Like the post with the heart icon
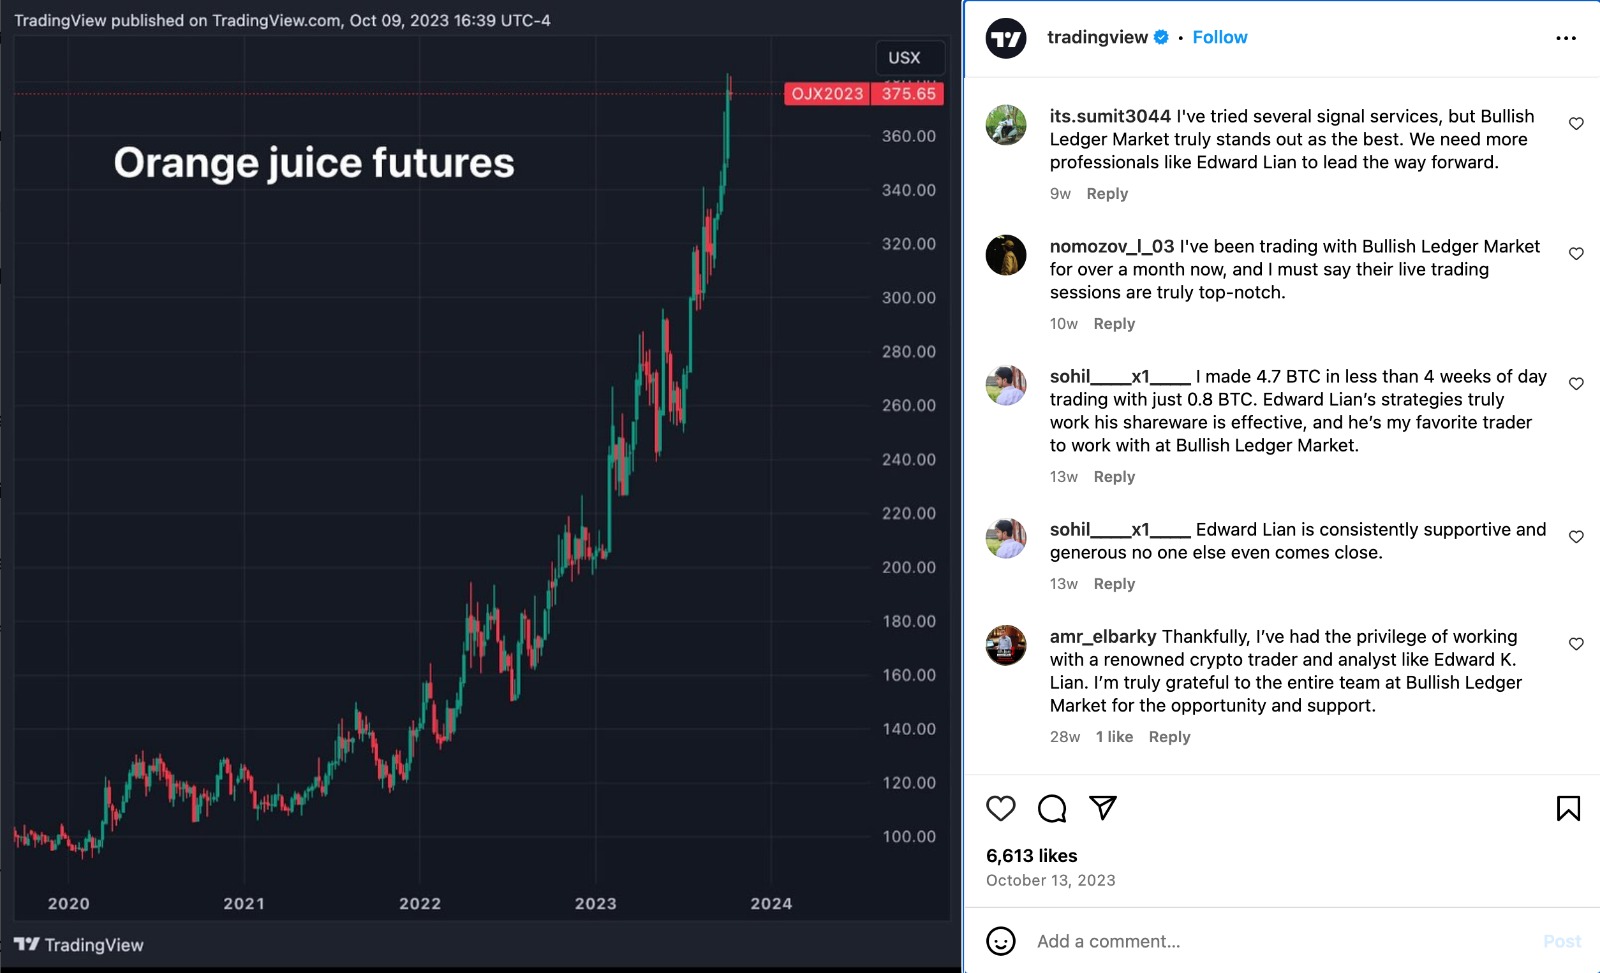The image size is (1600, 973). (x=1001, y=808)
